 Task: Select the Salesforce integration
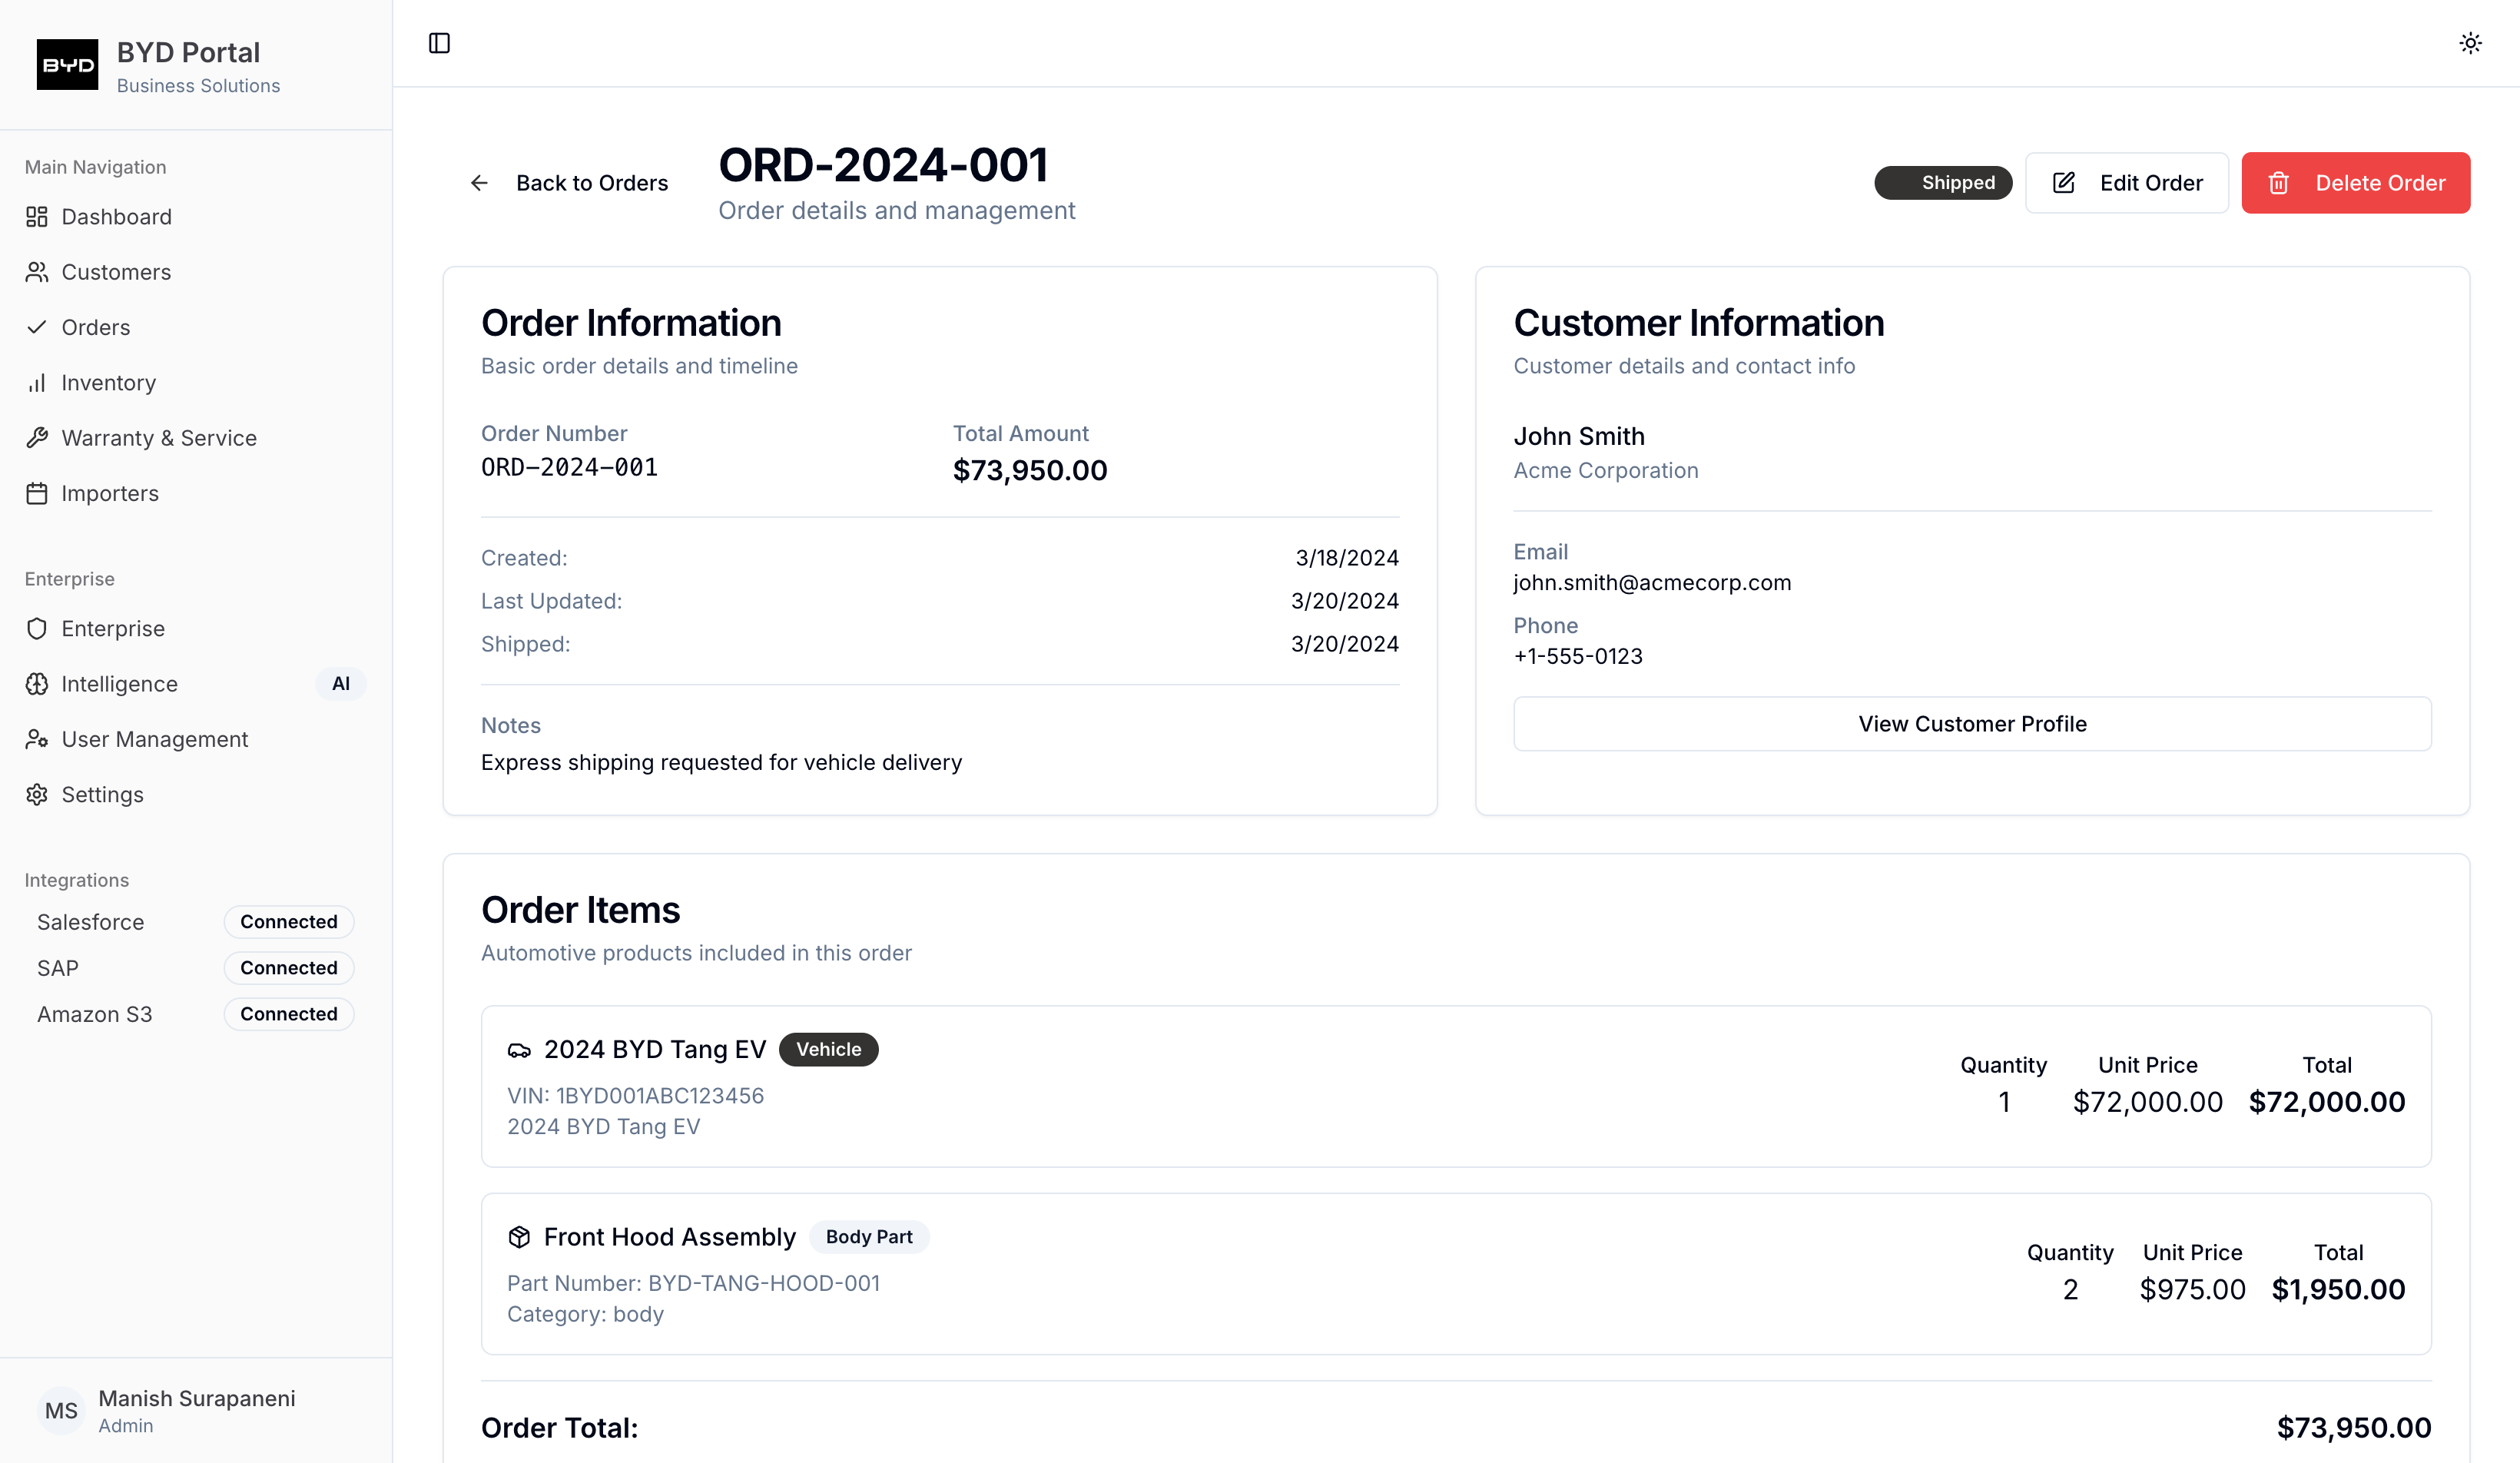tap(91, 922)
